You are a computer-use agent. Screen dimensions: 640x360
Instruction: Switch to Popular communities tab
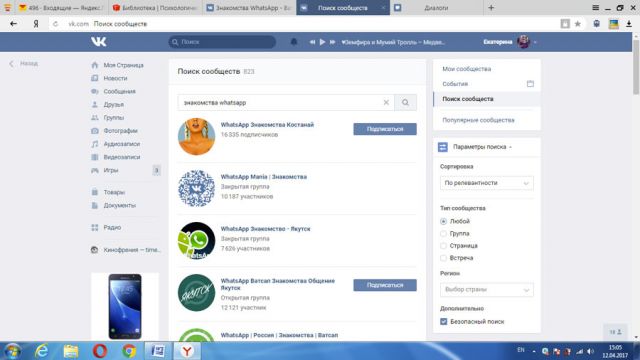478,120
